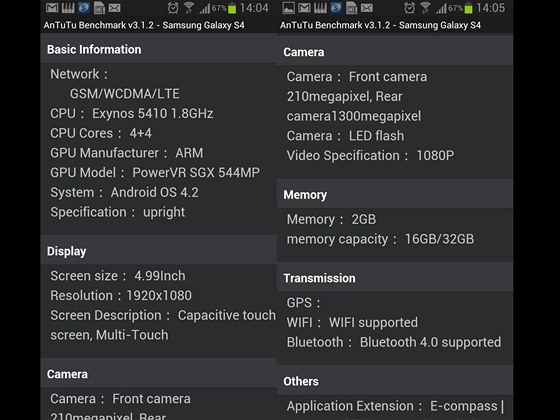Tap the SD card icon in the 14:05 status bar

click(x=351, y=8)
